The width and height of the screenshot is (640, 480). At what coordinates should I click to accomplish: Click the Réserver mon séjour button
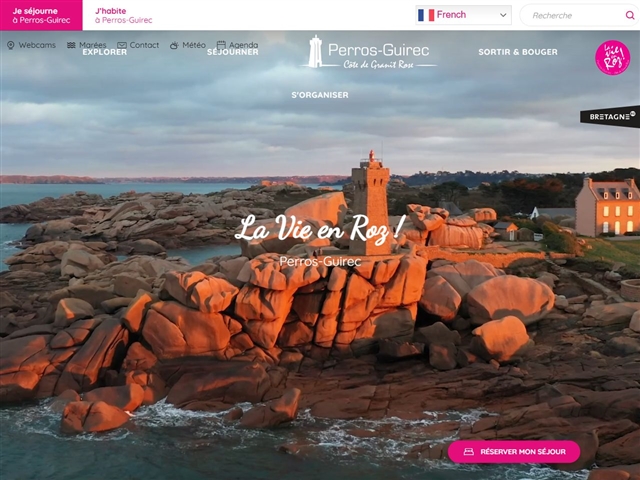pos(514,452)
